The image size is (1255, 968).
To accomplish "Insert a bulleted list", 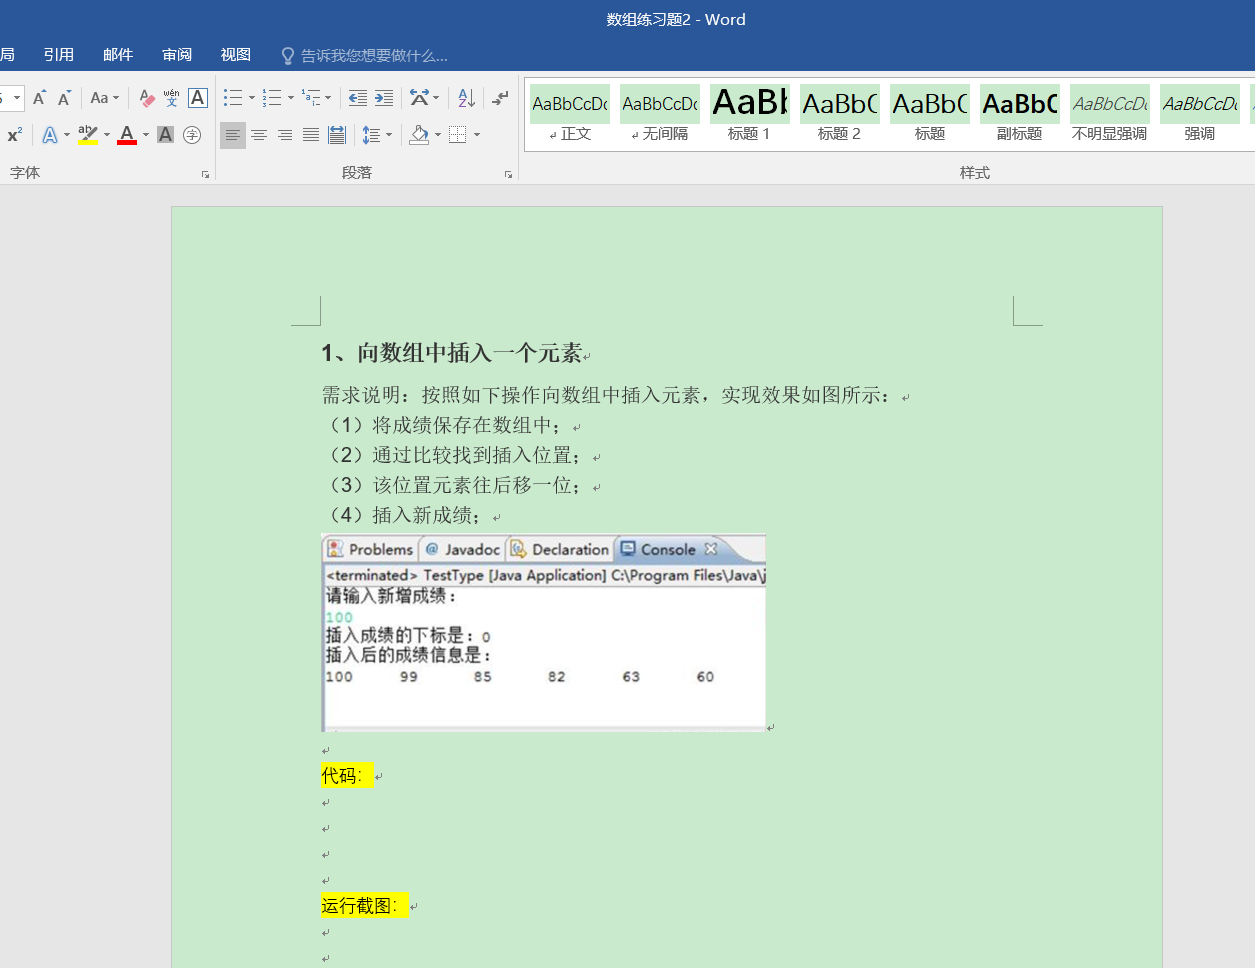I will (x=233, y=98).
